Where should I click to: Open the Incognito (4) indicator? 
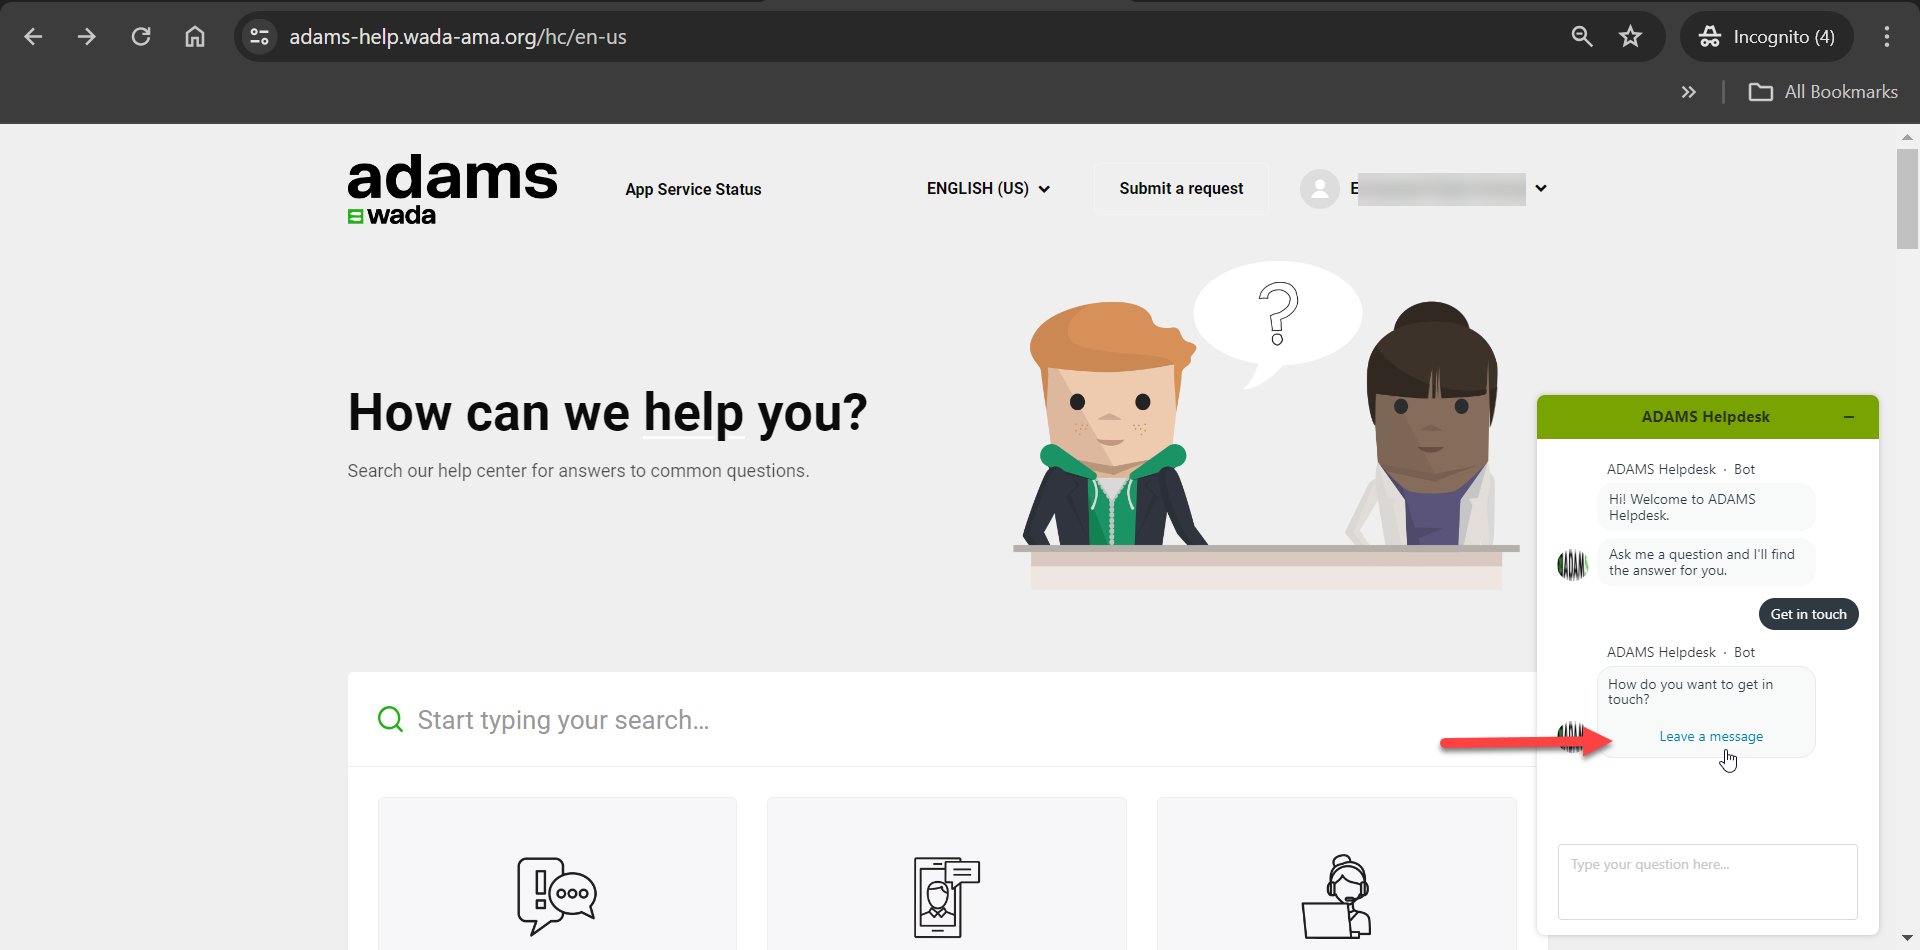pos(1767,37)
